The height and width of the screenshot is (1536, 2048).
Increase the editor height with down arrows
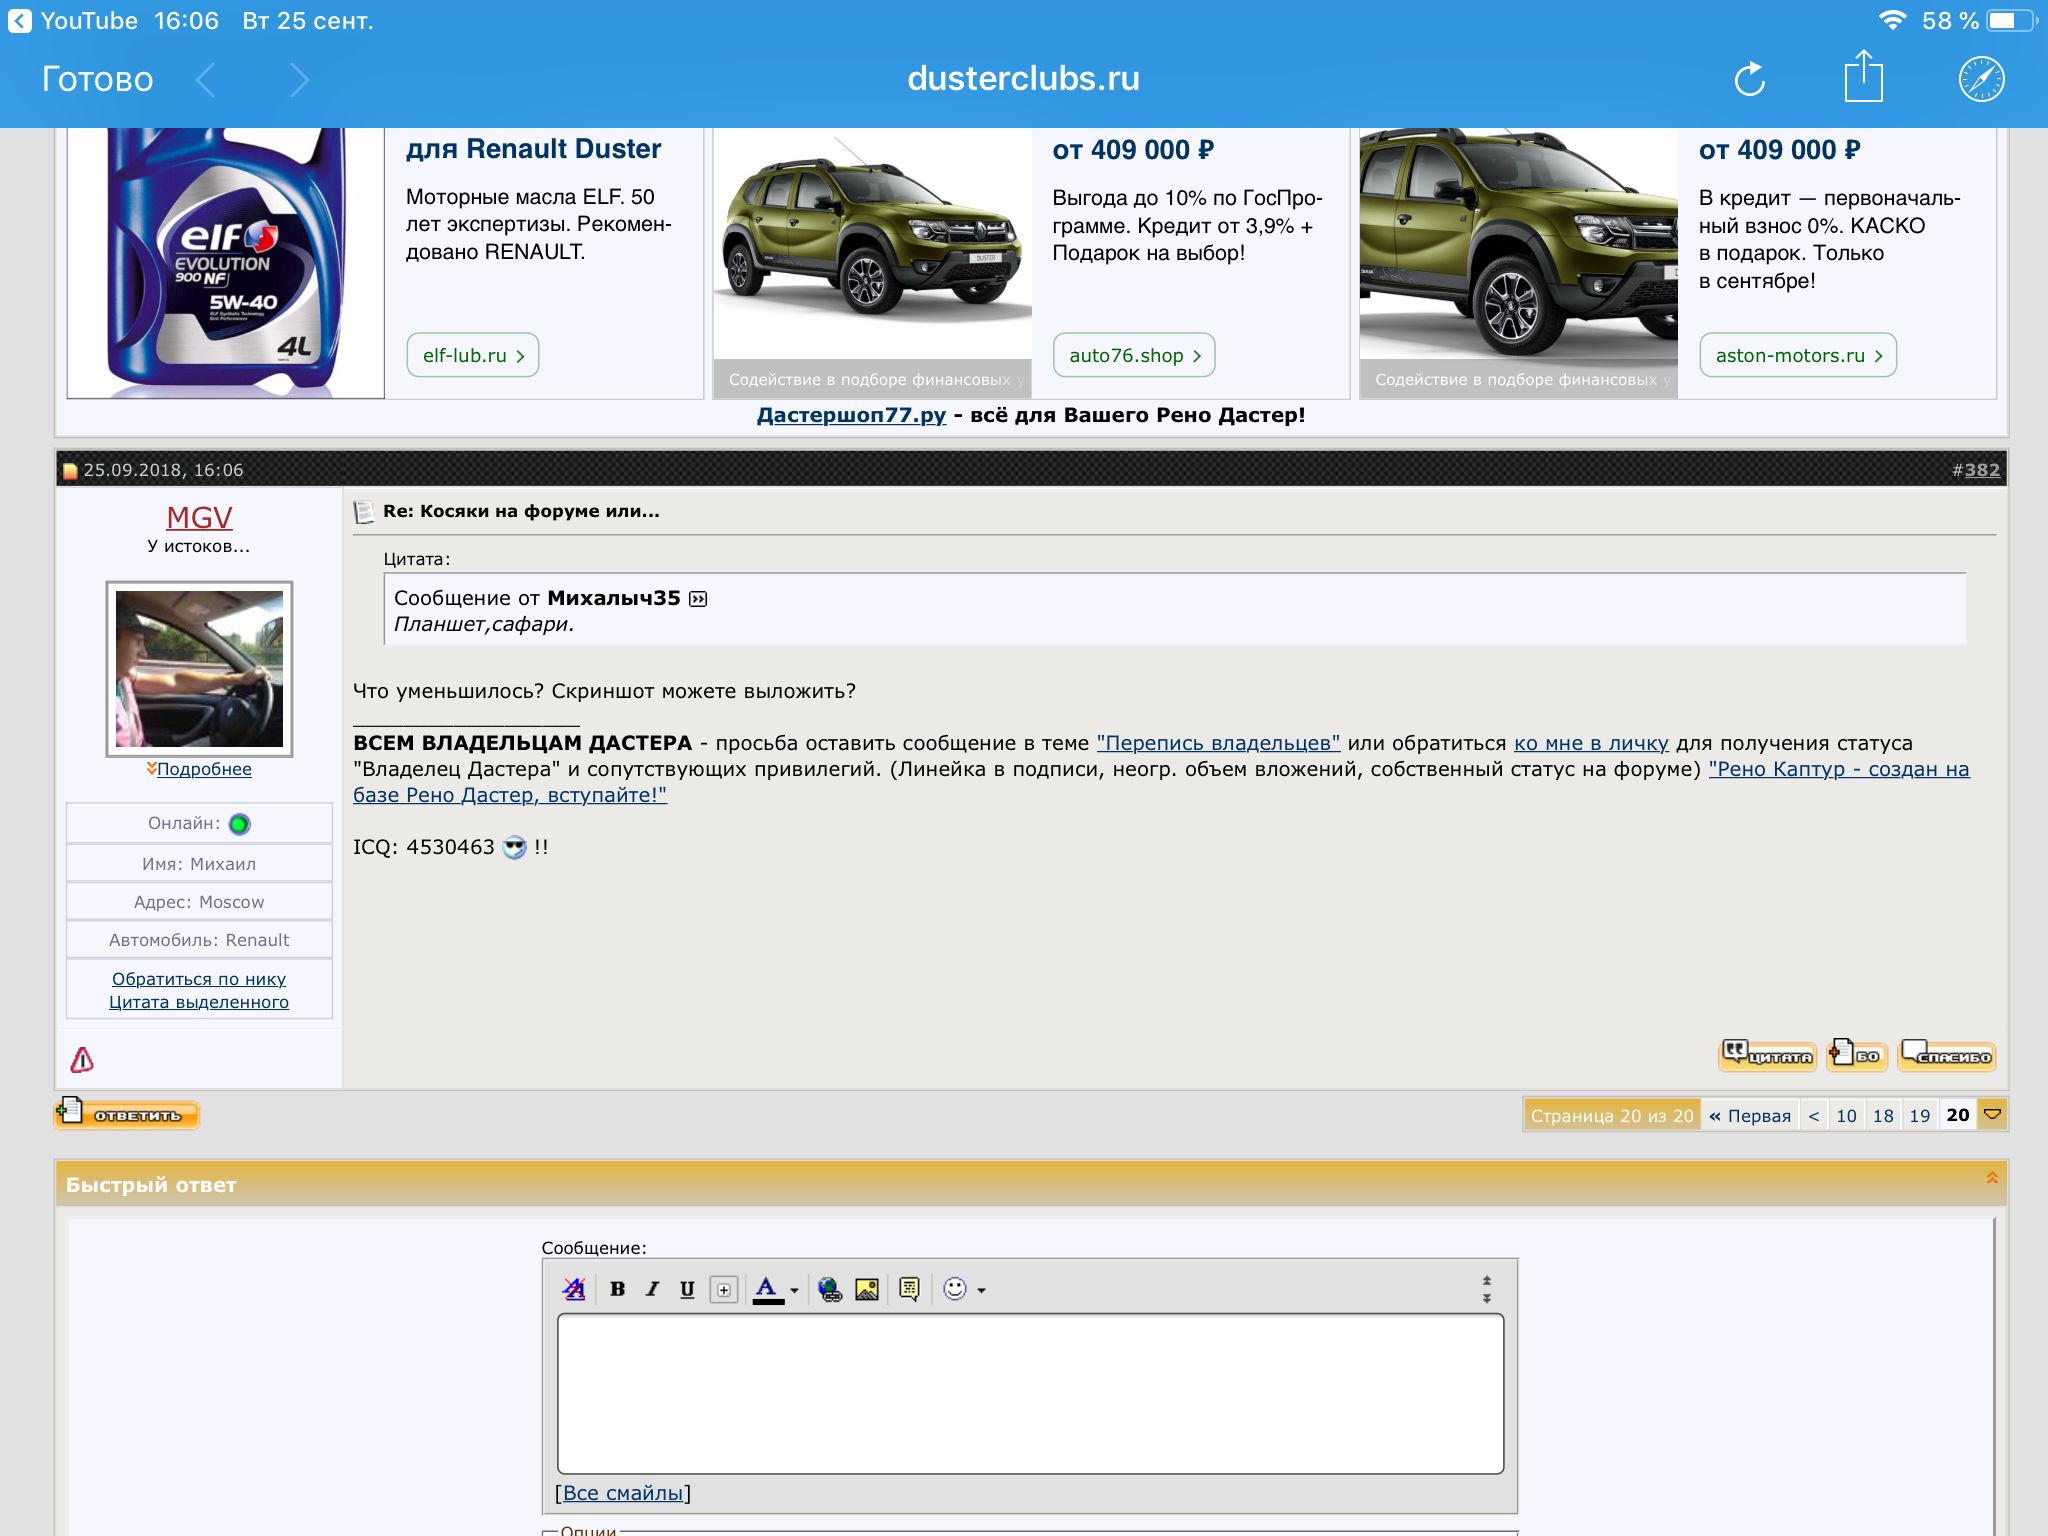point(1487,1298)
